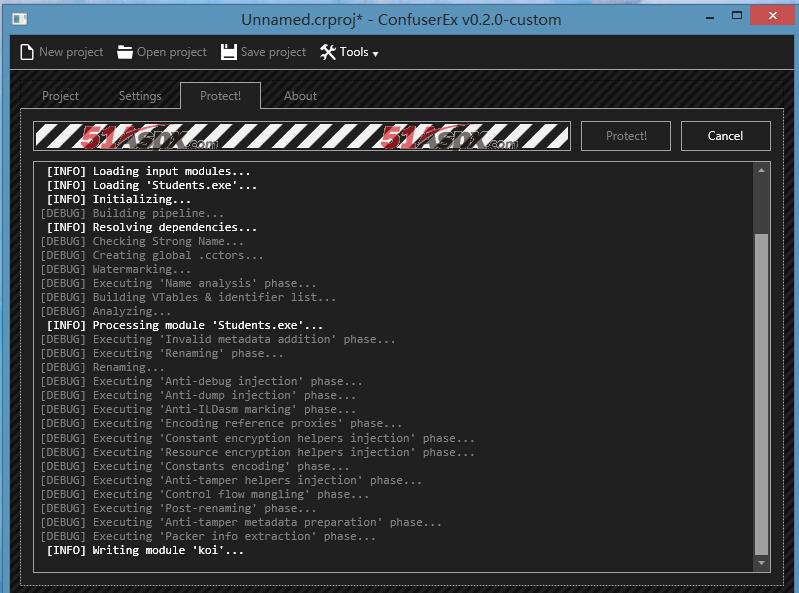Click the 'Resolving dependencies...' log line

pyautogui.click(x=152, y=227)
